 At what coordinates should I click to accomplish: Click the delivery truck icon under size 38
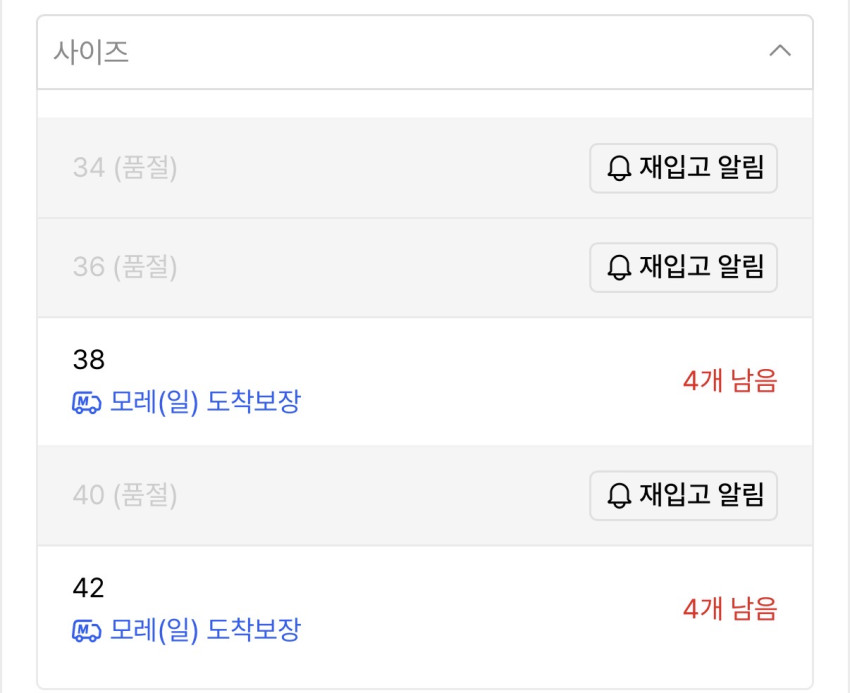click(x=87, y=403)
